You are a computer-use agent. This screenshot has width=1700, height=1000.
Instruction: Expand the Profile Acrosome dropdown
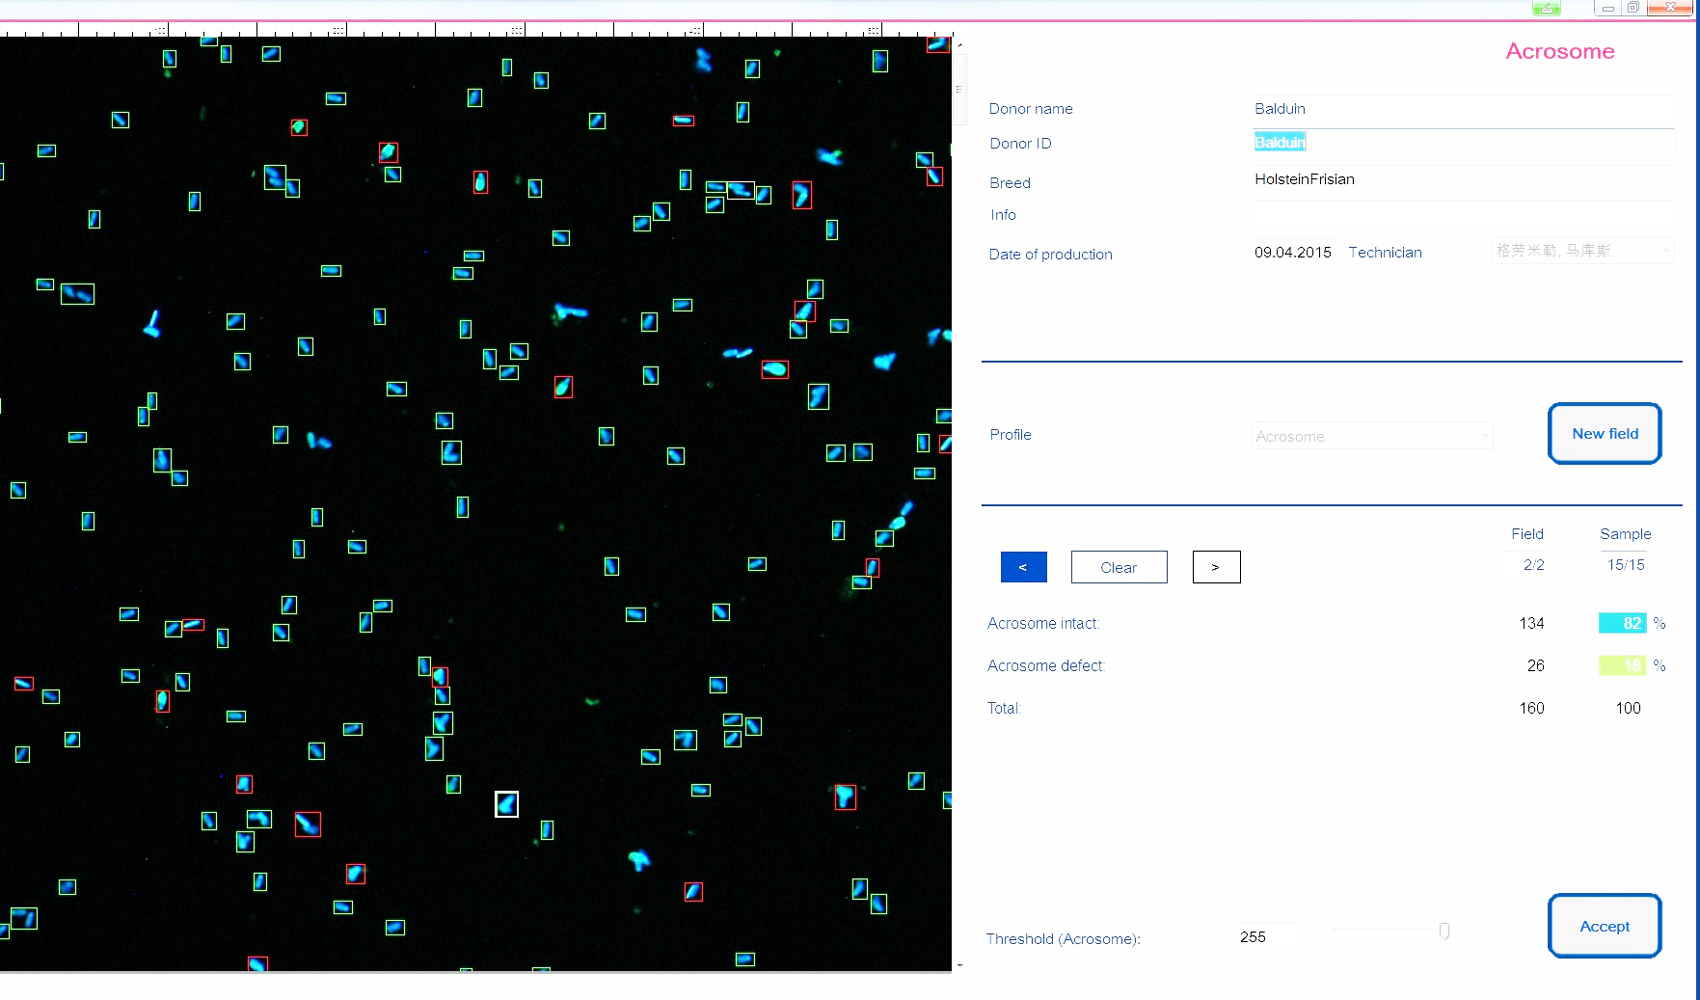(1371, 436)
